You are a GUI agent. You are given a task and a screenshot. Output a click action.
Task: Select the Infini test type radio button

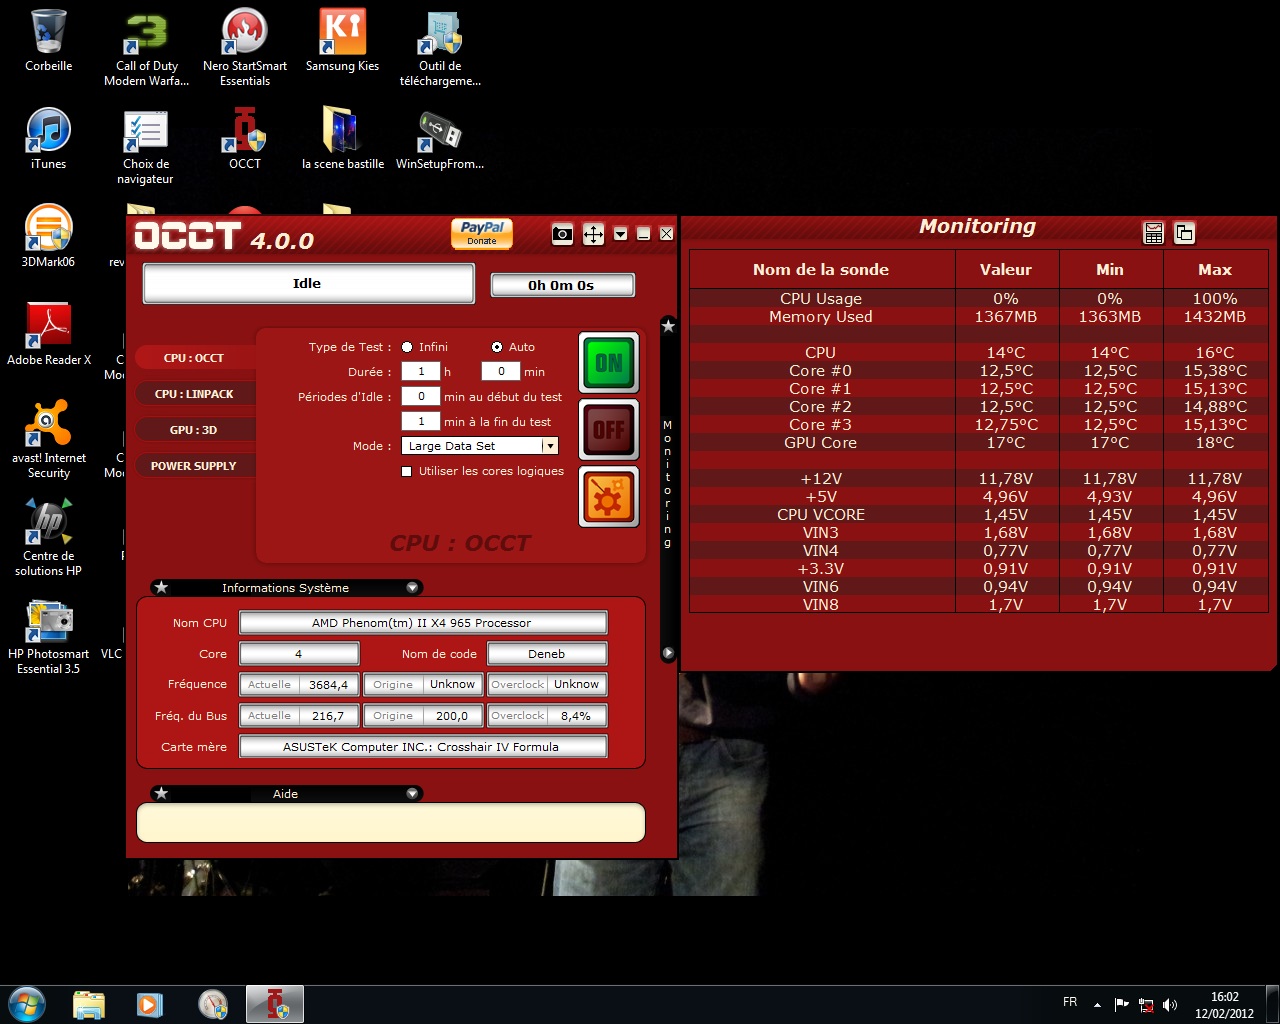pos(407,347)
